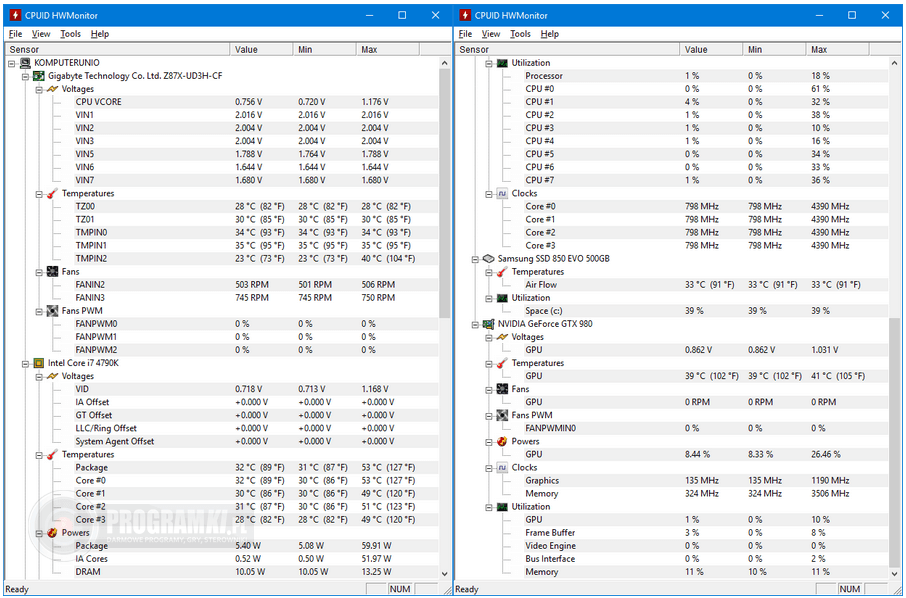
Task: Click the Max column header in right window
Action: tap(837, 49)
